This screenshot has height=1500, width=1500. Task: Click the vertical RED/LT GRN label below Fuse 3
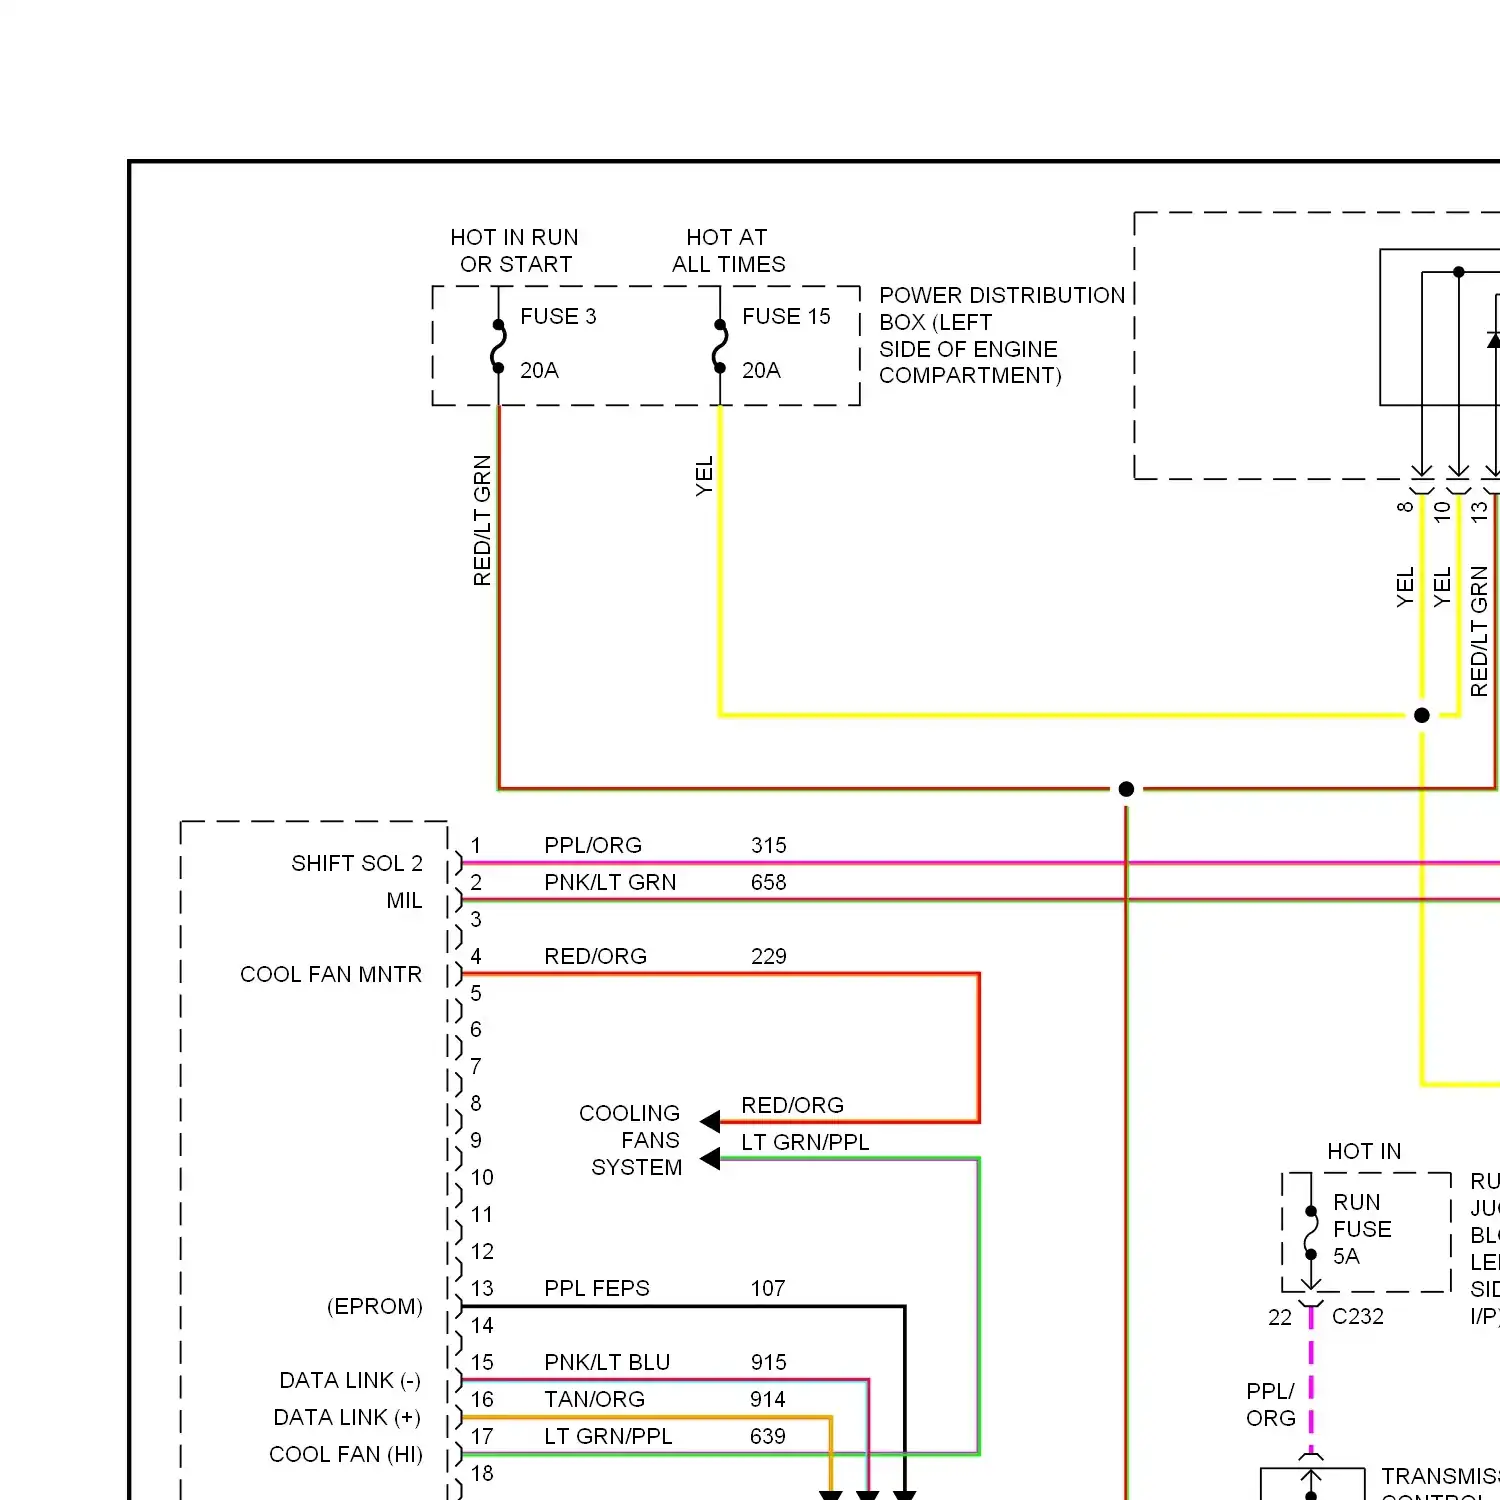[x=483, y=520]
